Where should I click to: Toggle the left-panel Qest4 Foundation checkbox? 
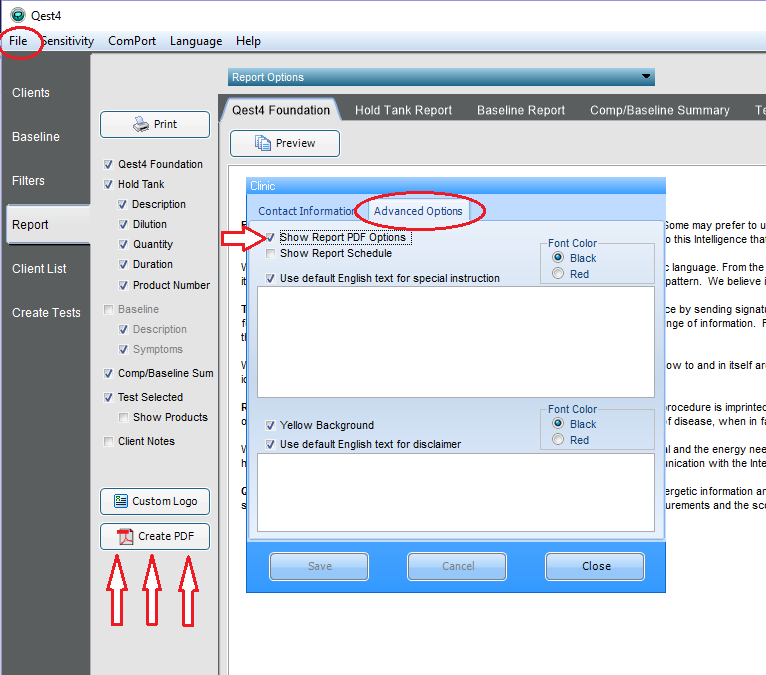108,165
